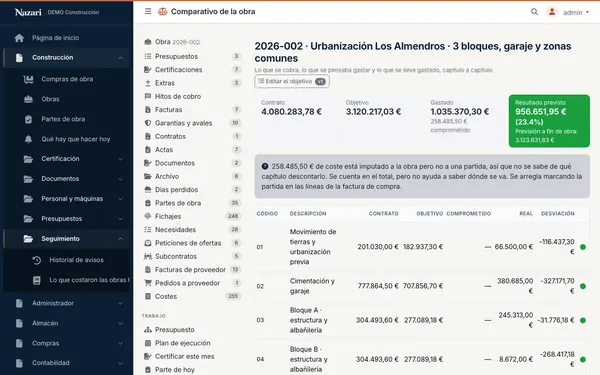Open Parte de hoy link
Screen dimensions: 600x375
point(174,370)
